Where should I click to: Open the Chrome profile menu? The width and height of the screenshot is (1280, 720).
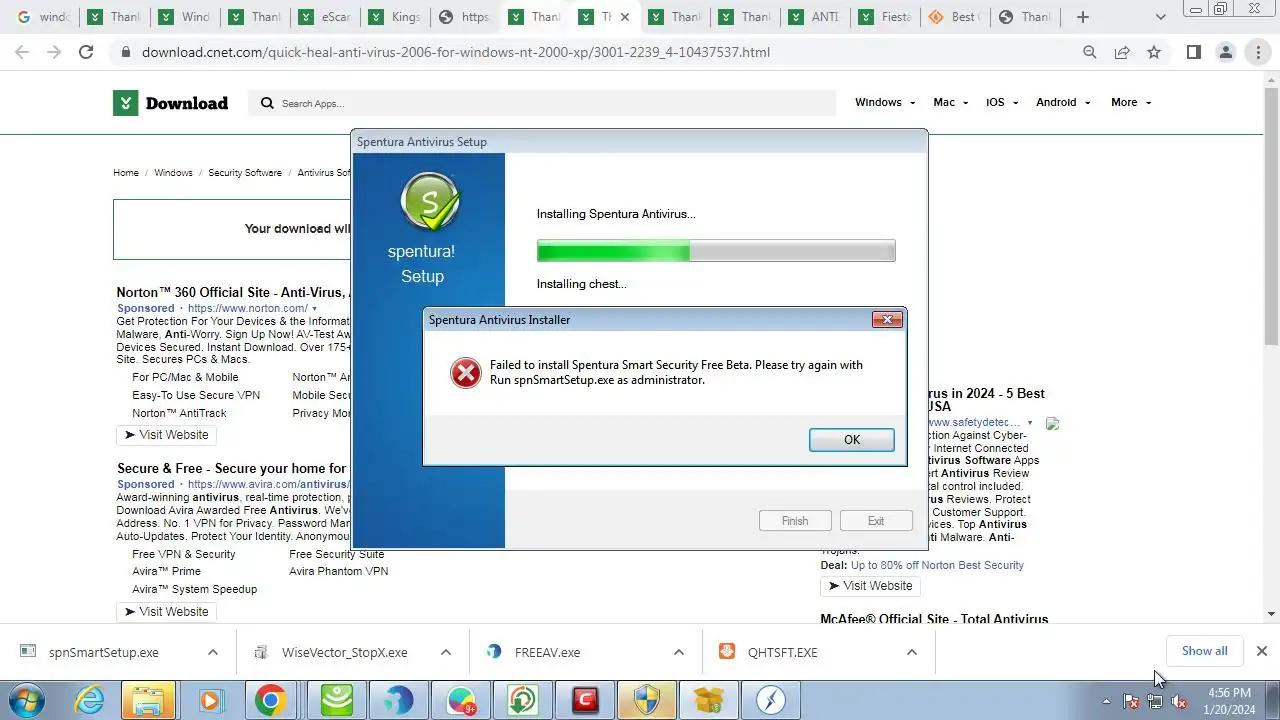coord(1226,52)
